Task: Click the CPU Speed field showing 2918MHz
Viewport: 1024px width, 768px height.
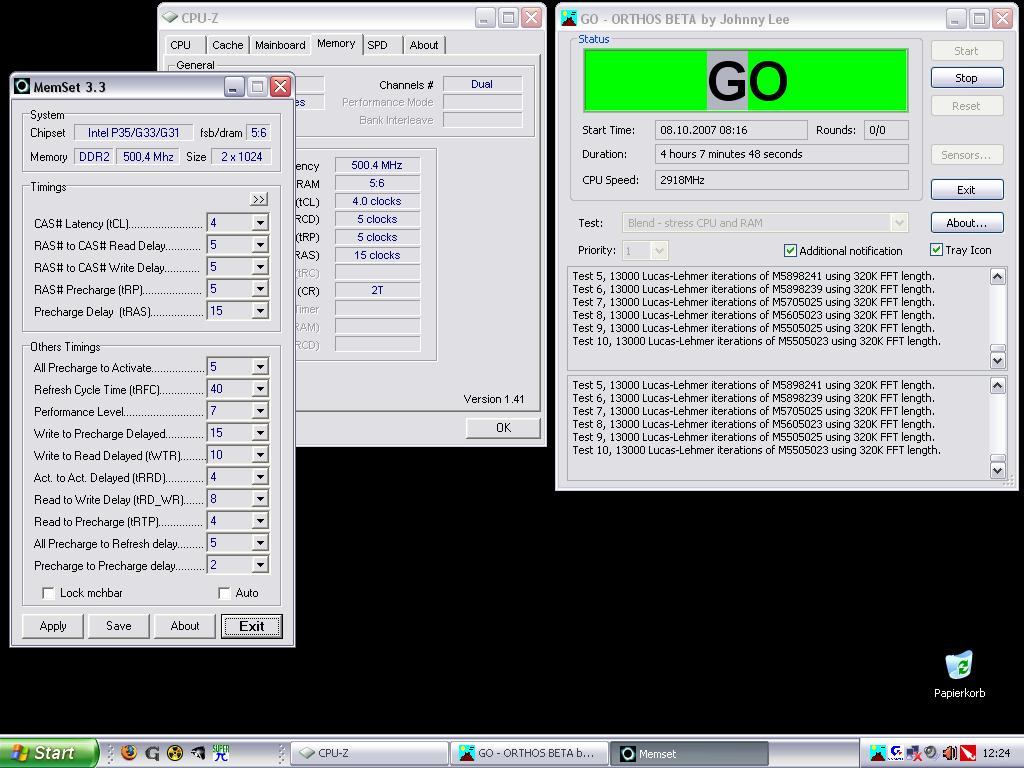Action: [x=782, y=180]
